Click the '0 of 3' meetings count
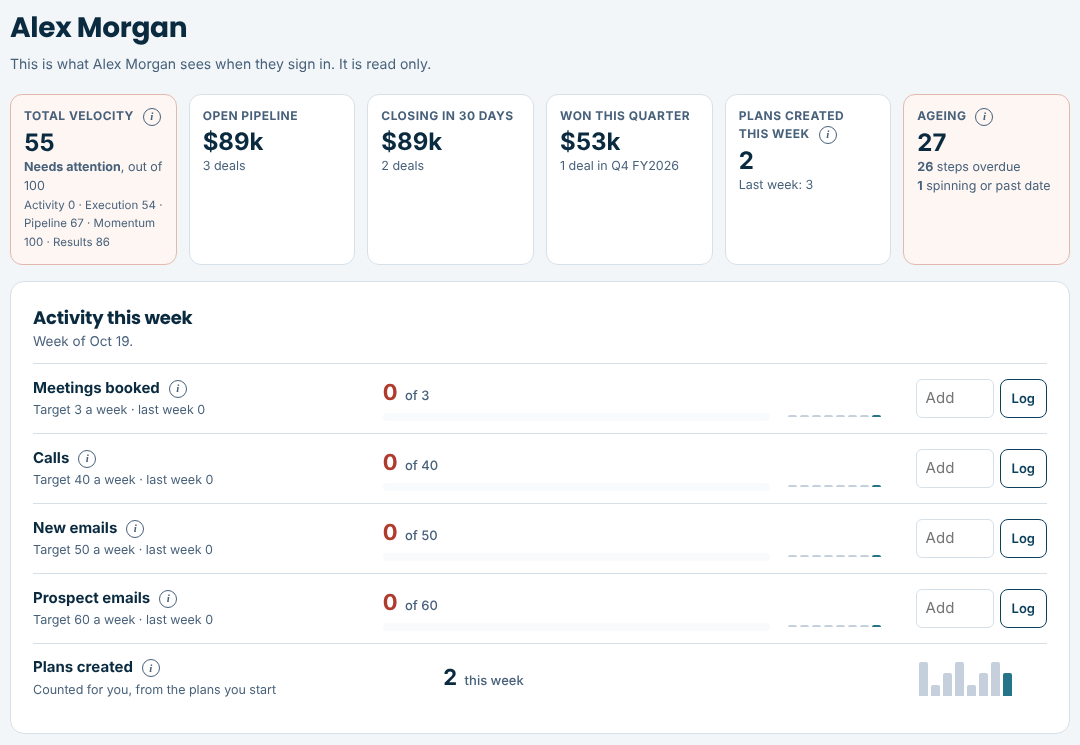The image size is (1080, 745). click(406, 393)
